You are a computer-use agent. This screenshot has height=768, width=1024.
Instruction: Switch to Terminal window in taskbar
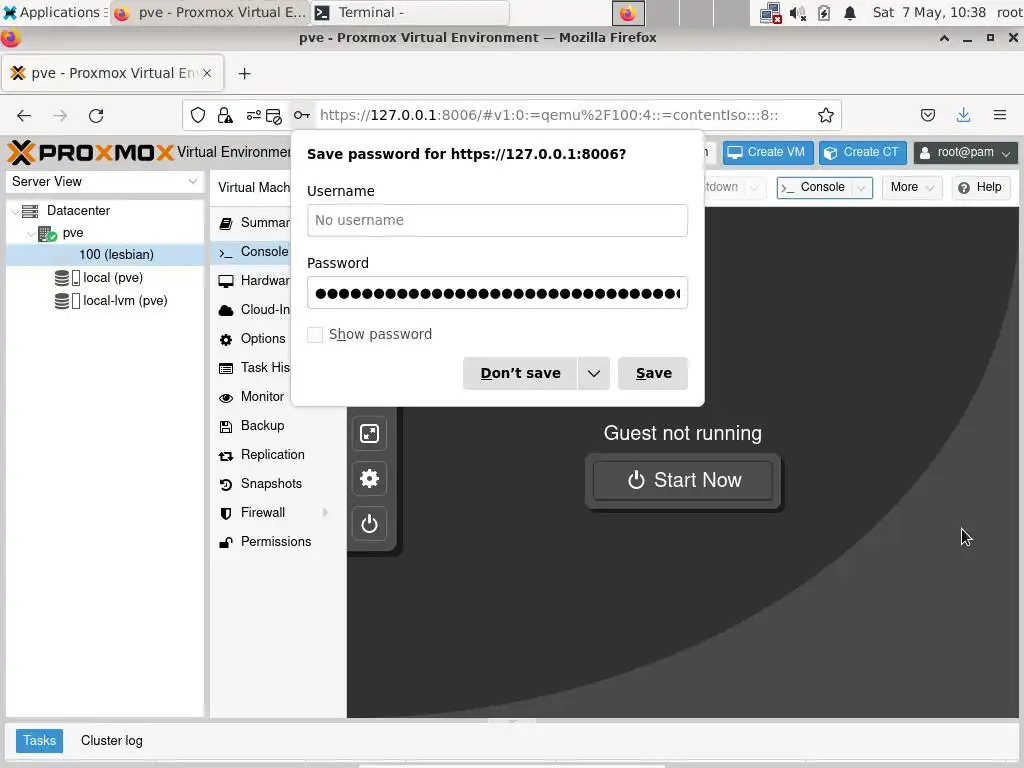click(410, 12)
